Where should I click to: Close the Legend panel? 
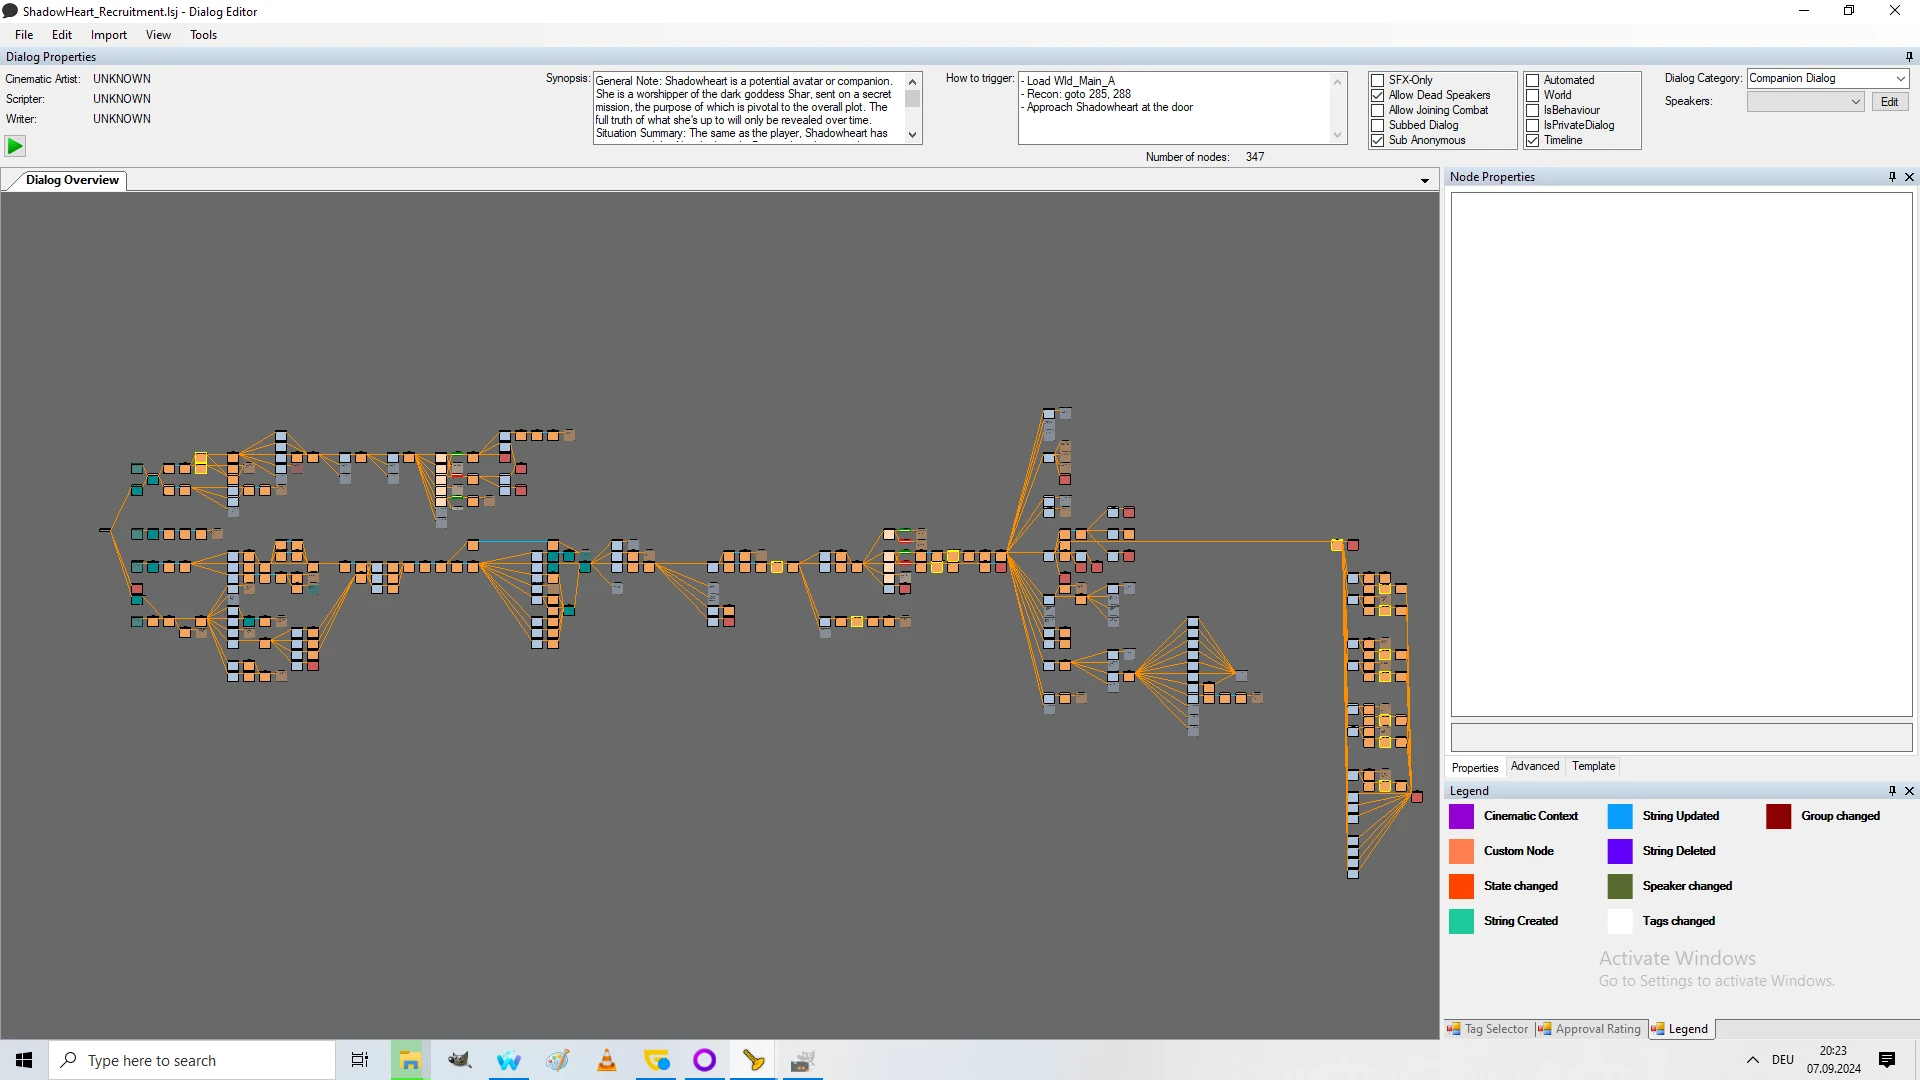click(1909, 791)
